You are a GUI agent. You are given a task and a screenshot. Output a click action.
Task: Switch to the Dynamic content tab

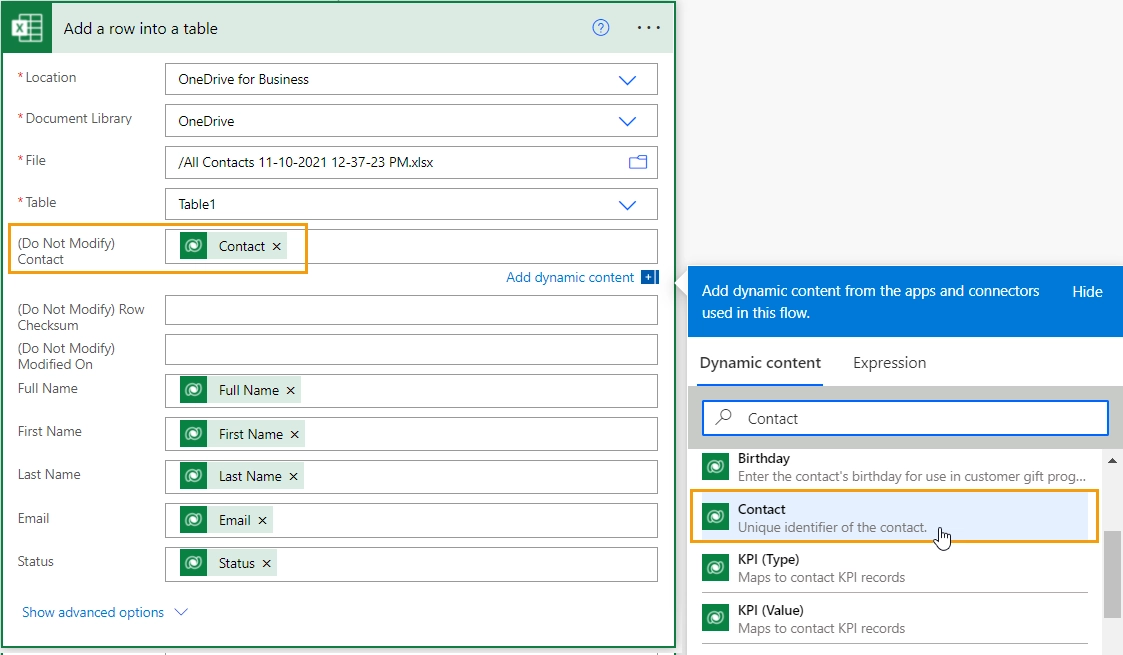[761, 363]
